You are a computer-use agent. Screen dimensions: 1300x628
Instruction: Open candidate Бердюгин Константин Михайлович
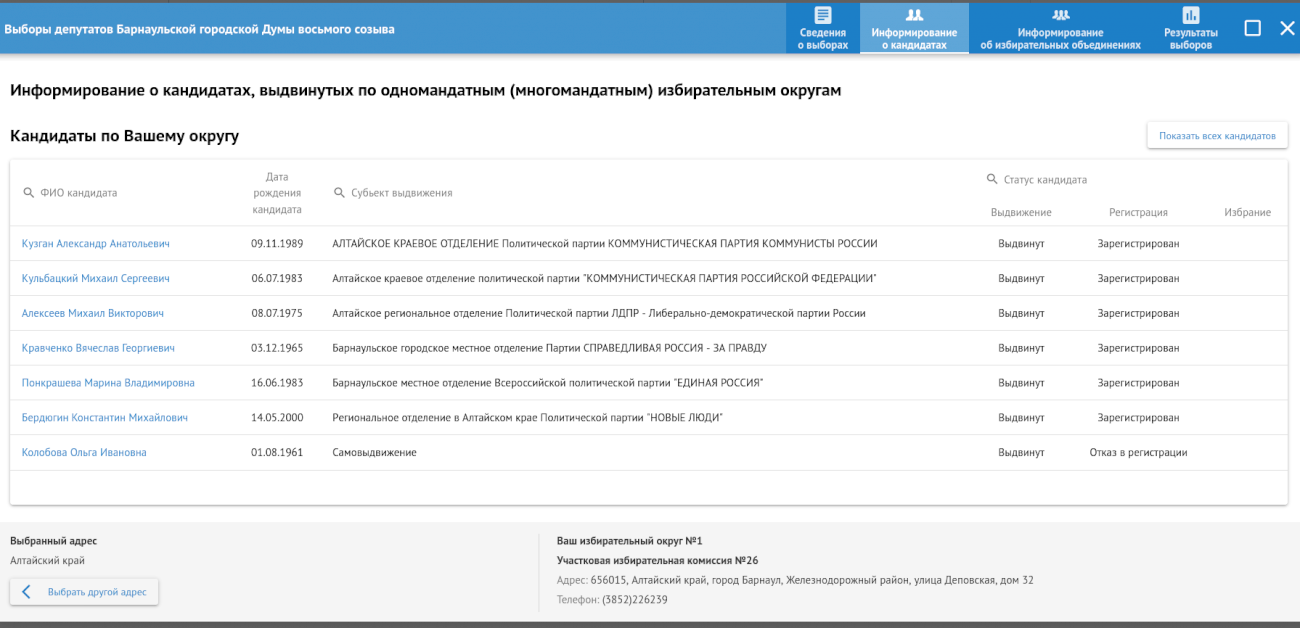tap(105, 418)
